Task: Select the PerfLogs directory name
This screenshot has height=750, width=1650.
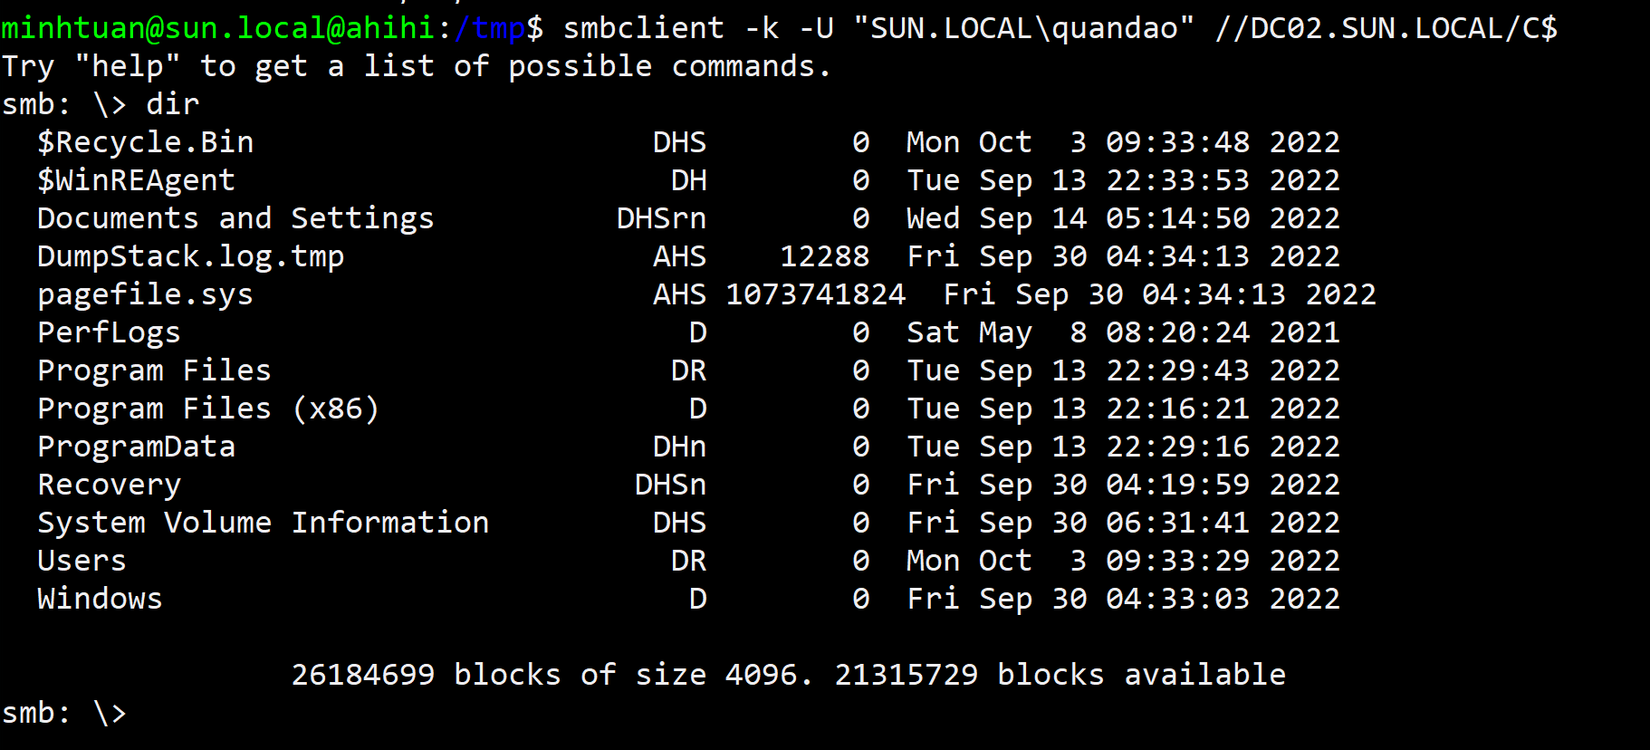Action: (x=109, y=333)
